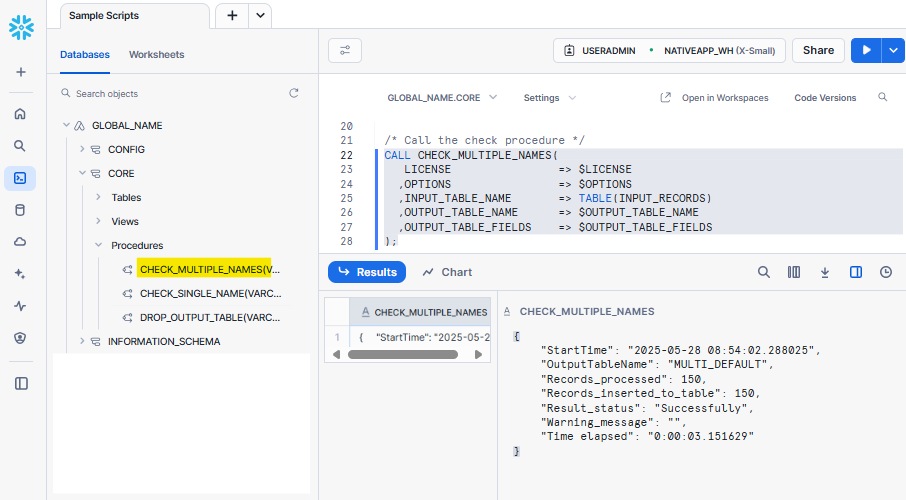Open the Home icon in sidebar
The height and width of the screenshot is (500, 906).
(x=20, y=114)
